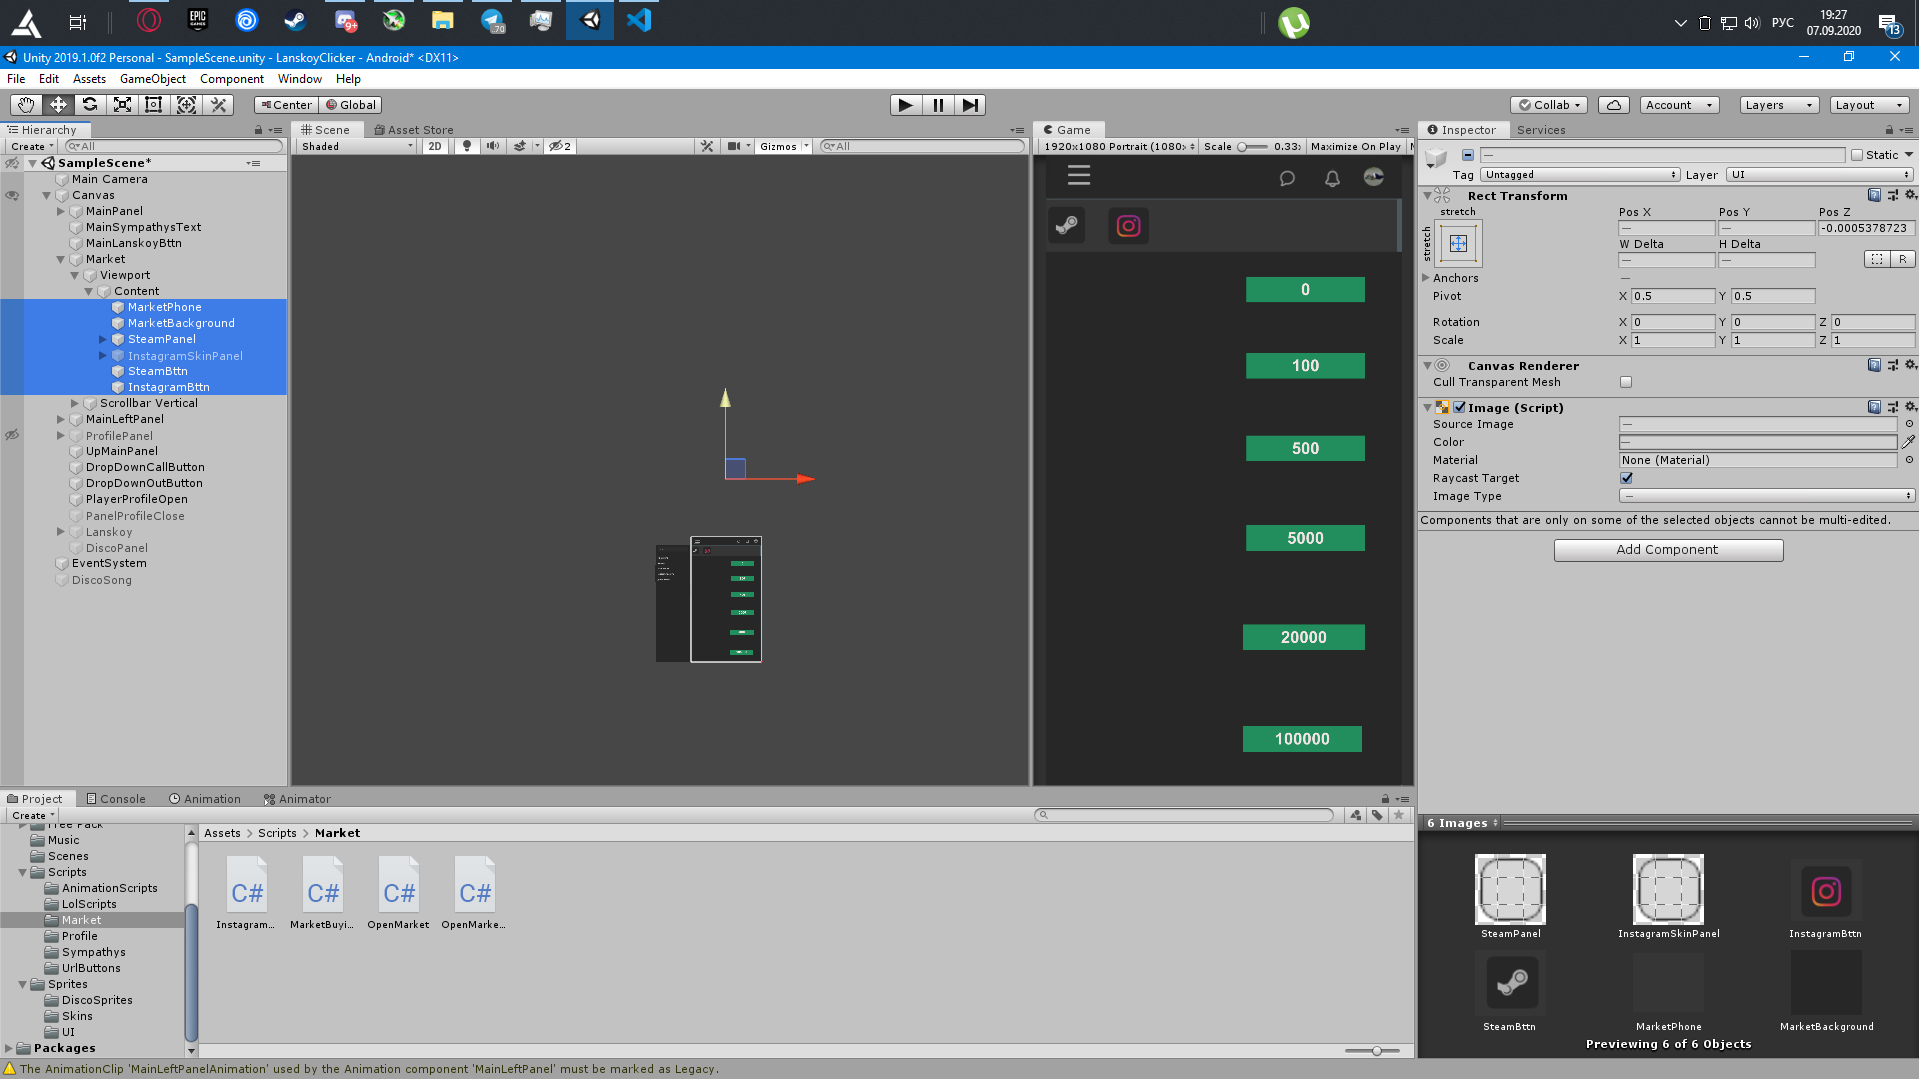1919x1079 pixels.
Task: Open the Shaded draw mode dropdown
Action: click(357, 146)
